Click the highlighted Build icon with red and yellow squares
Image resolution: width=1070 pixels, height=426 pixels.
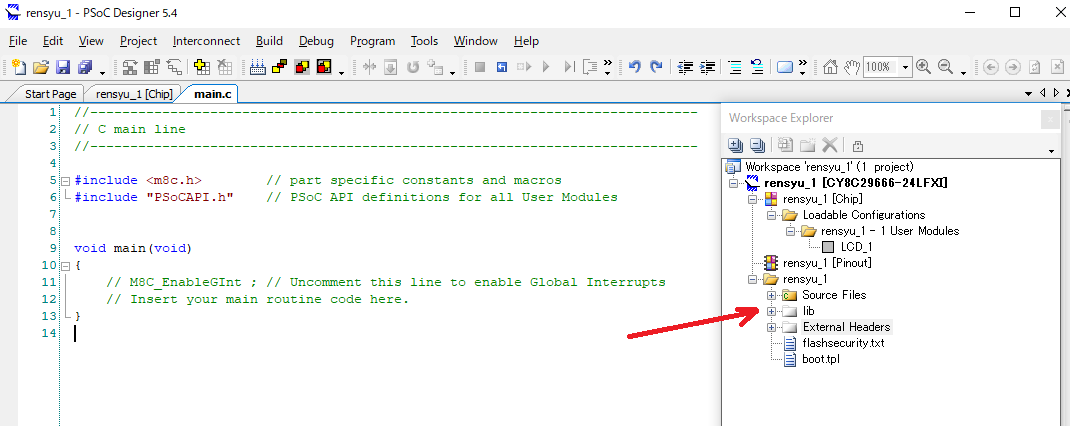pos(302,67)
